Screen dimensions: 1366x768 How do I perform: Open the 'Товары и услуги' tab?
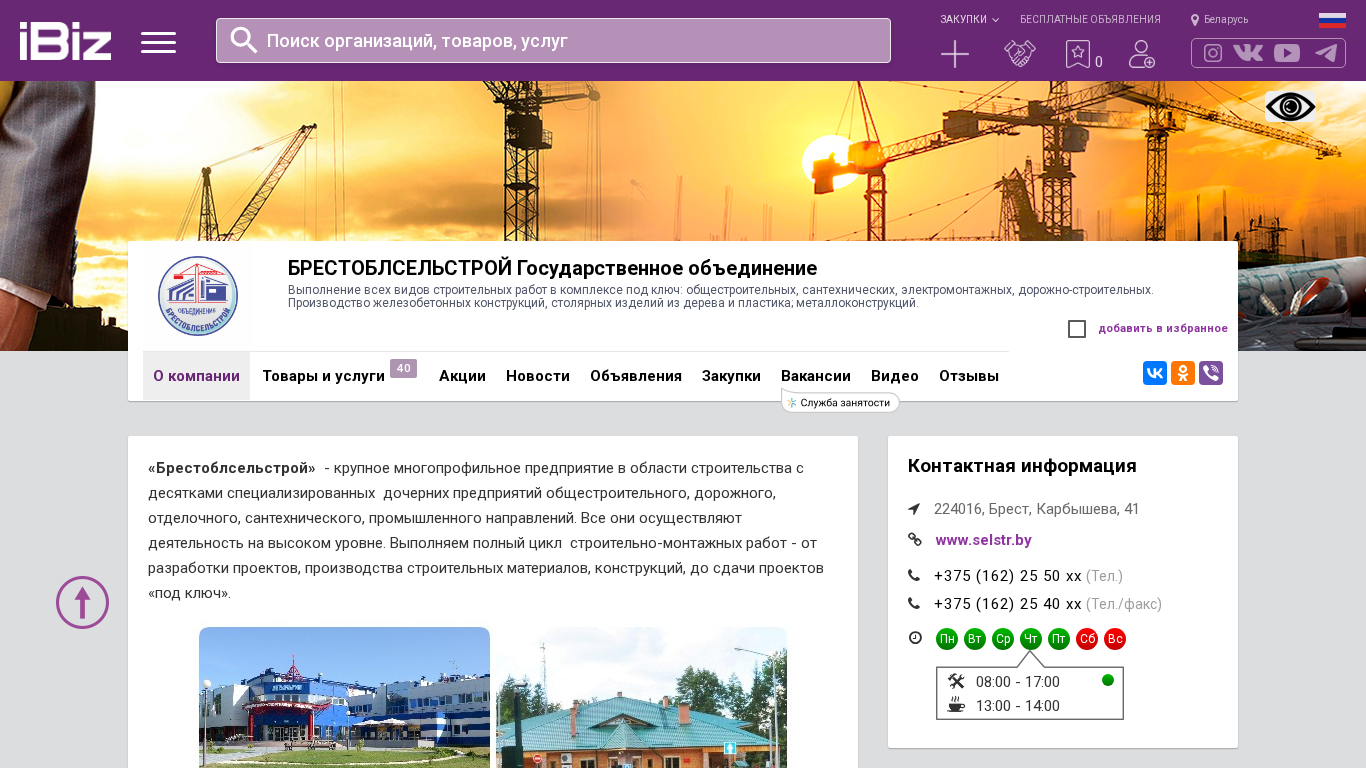[x=323, y=376]
